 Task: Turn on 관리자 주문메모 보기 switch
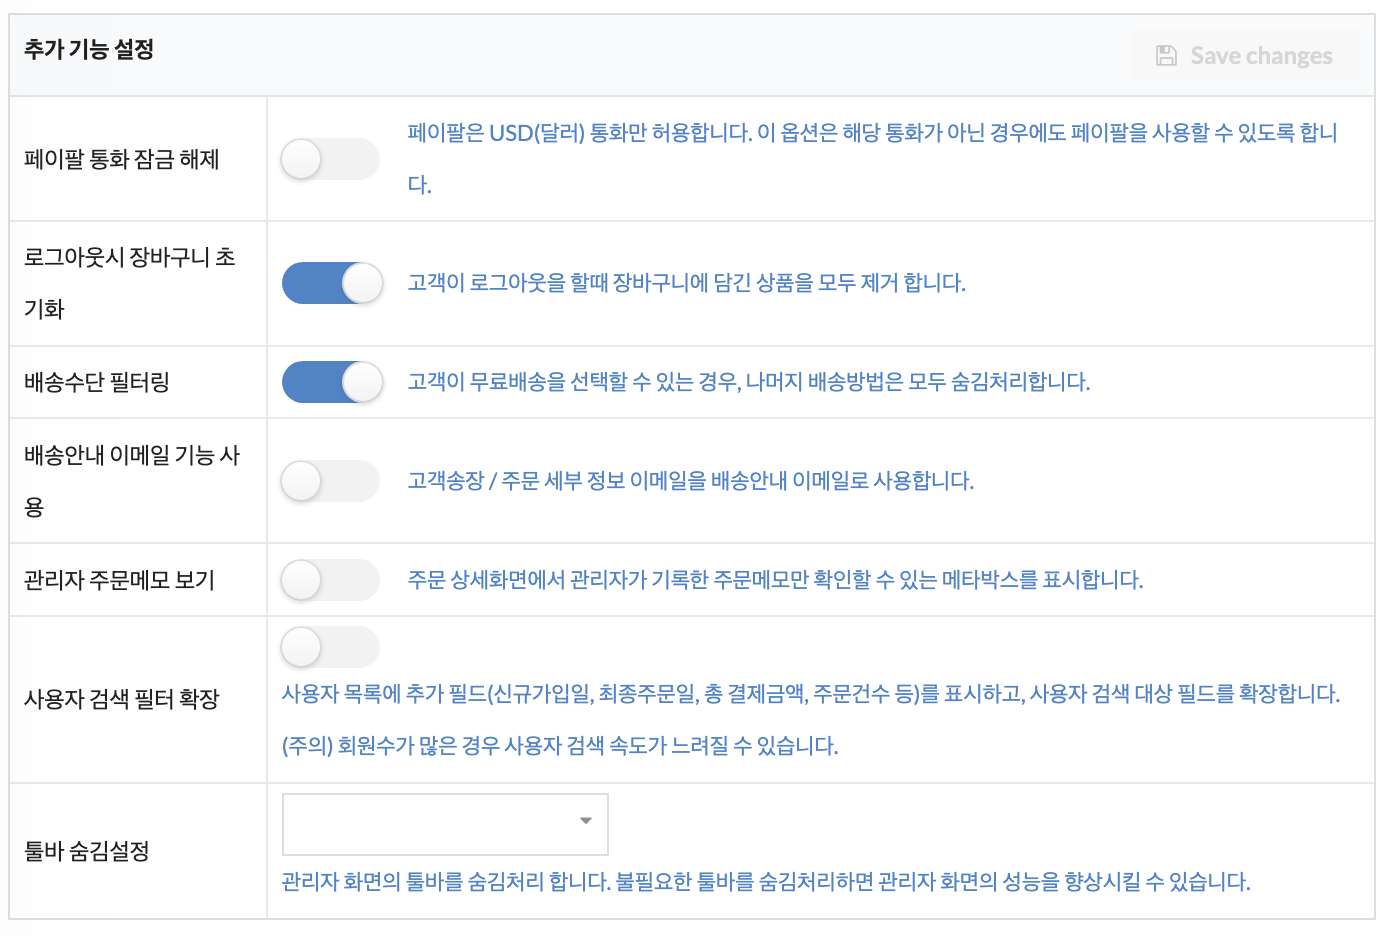tap(330, 580)
